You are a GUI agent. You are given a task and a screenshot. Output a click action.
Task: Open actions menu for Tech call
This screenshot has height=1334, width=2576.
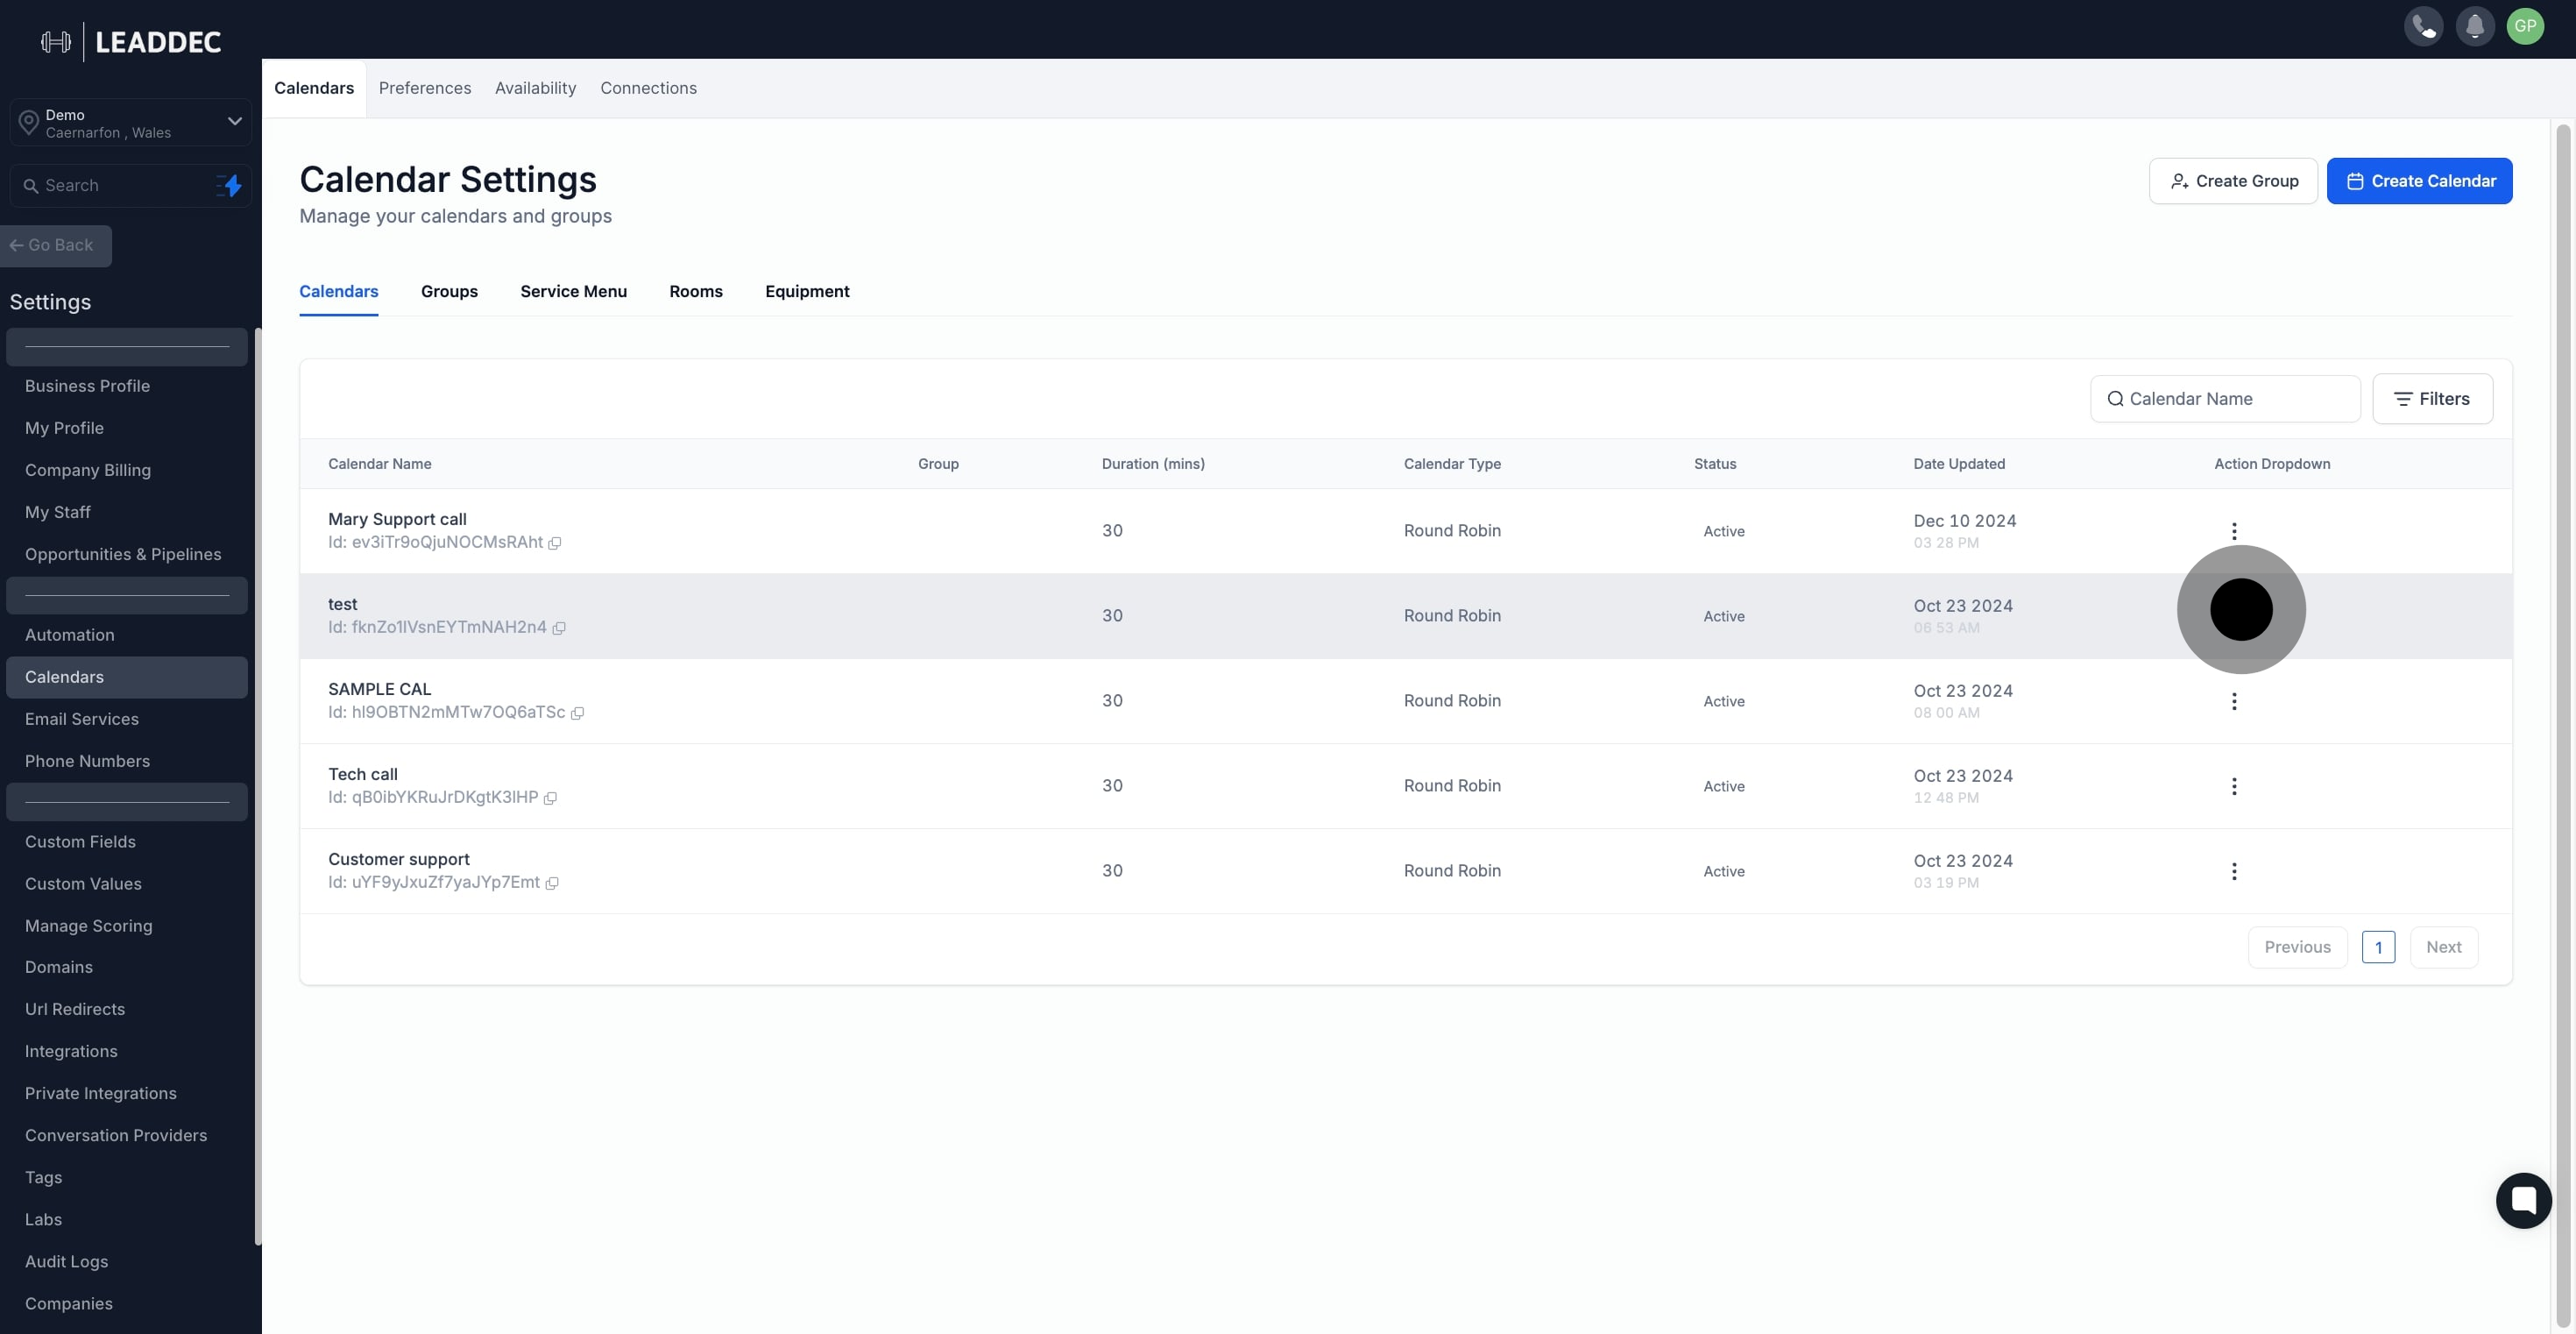(2234, 786)
